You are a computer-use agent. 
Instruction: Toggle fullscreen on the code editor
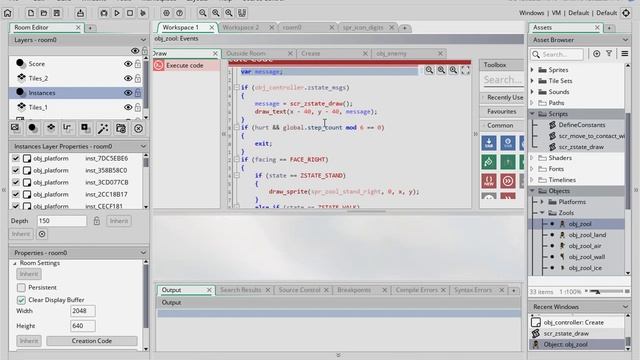tap(465, 70)
